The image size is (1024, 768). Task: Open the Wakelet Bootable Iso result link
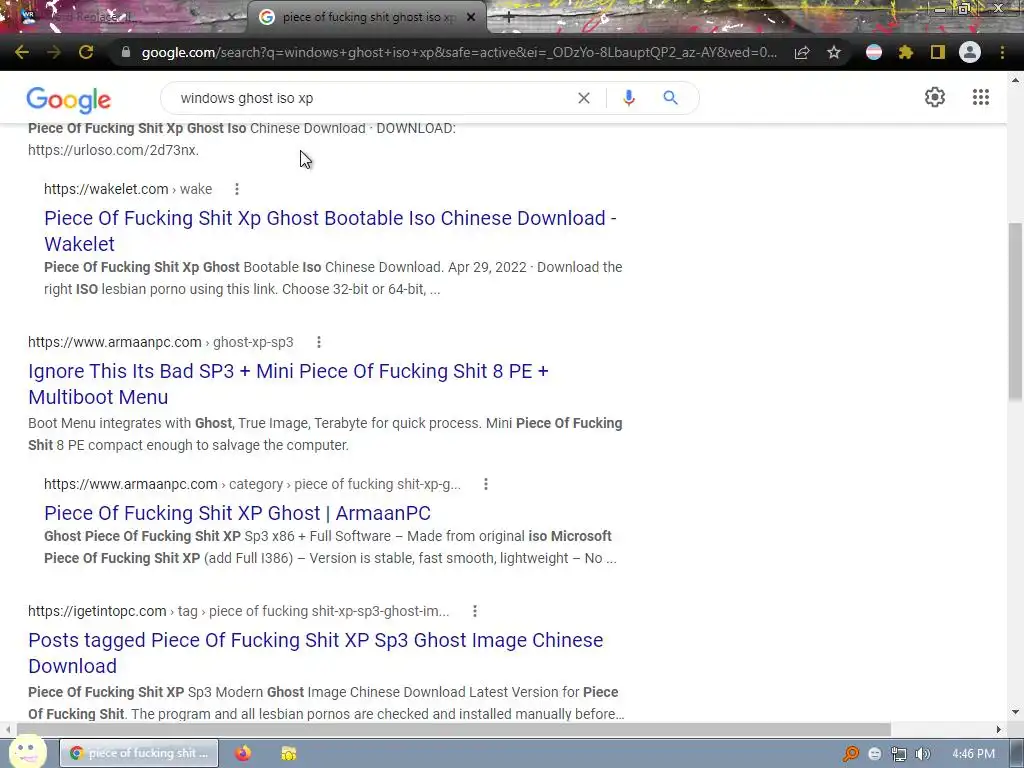(330, 231)
